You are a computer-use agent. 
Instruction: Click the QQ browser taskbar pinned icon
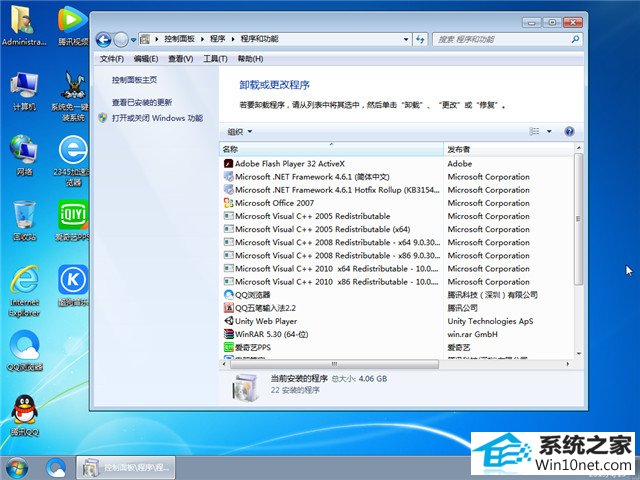pos(56,468)
